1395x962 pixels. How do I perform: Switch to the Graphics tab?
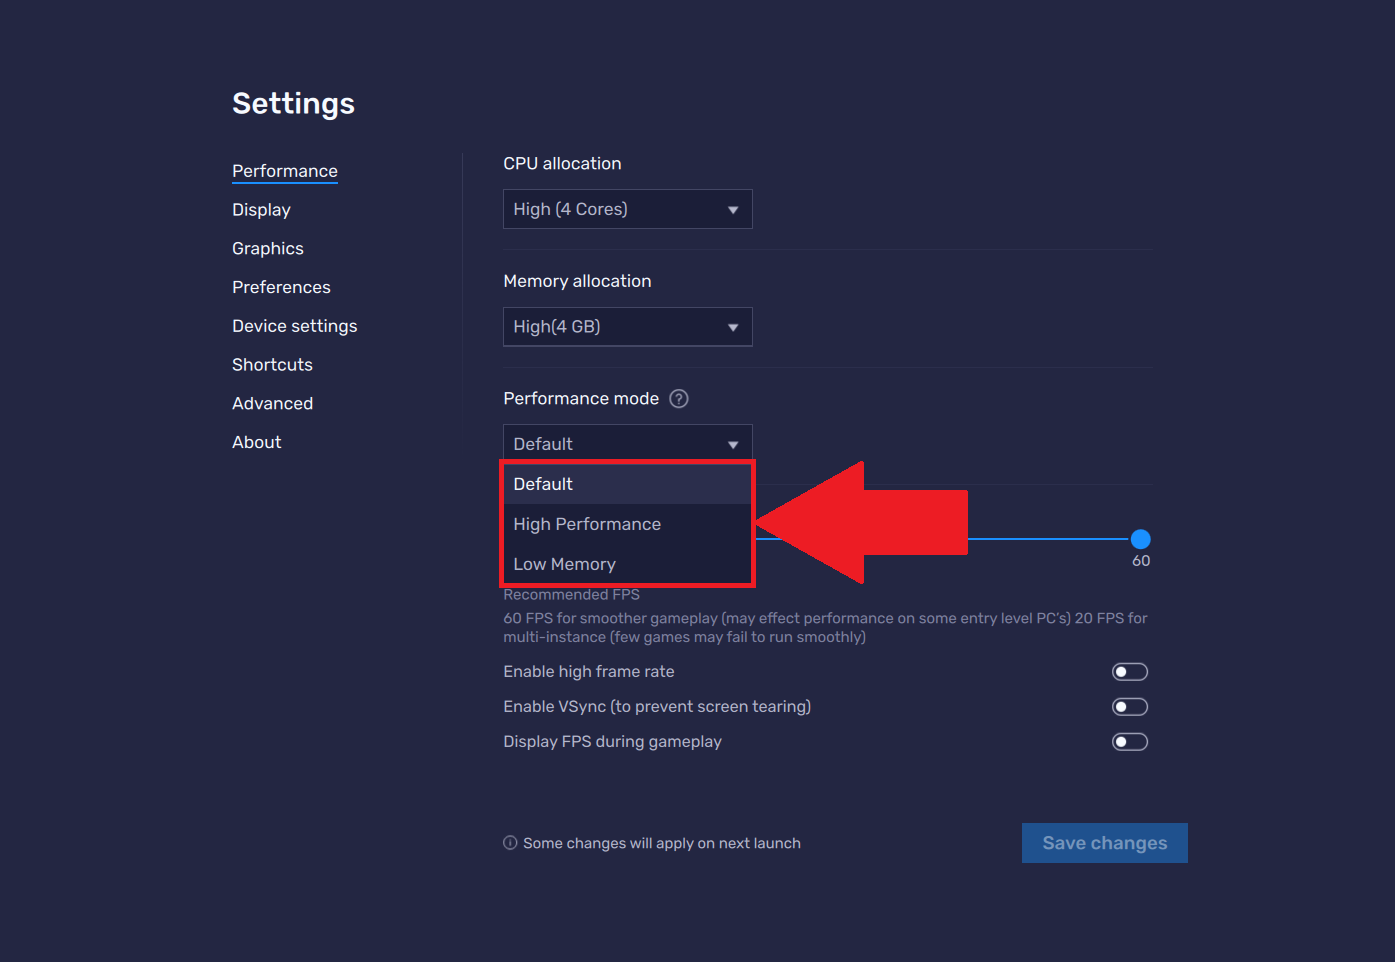(x=268, y=249)
